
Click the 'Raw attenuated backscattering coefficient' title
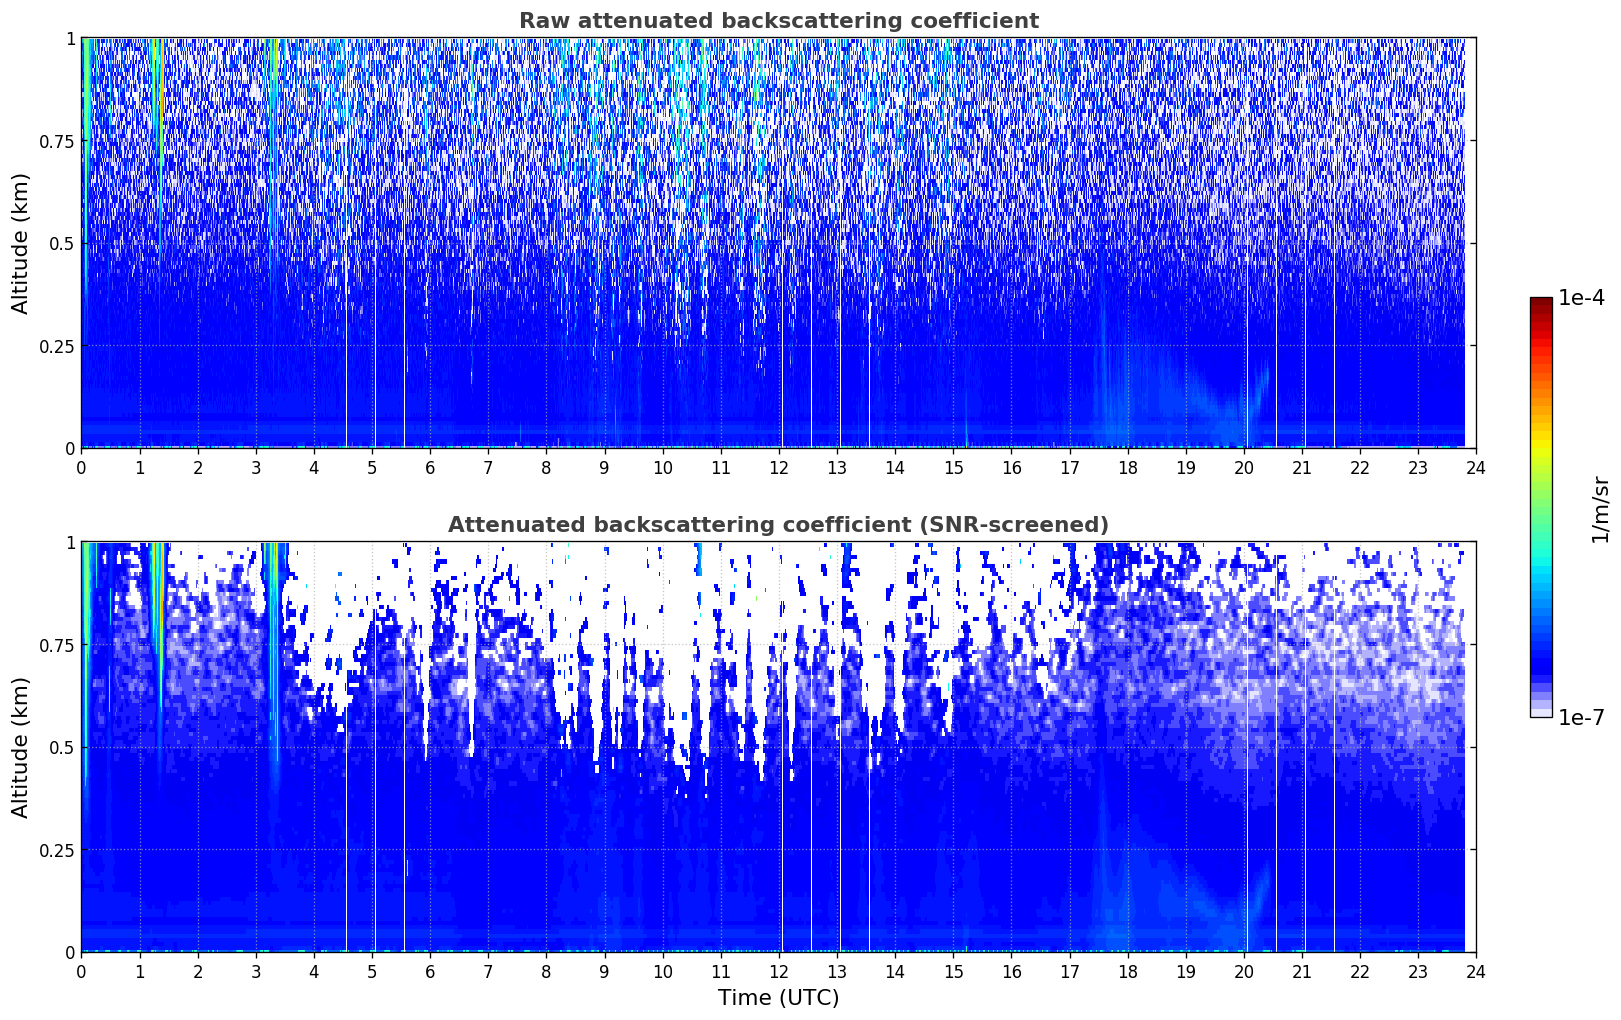[x=778, y=21]
